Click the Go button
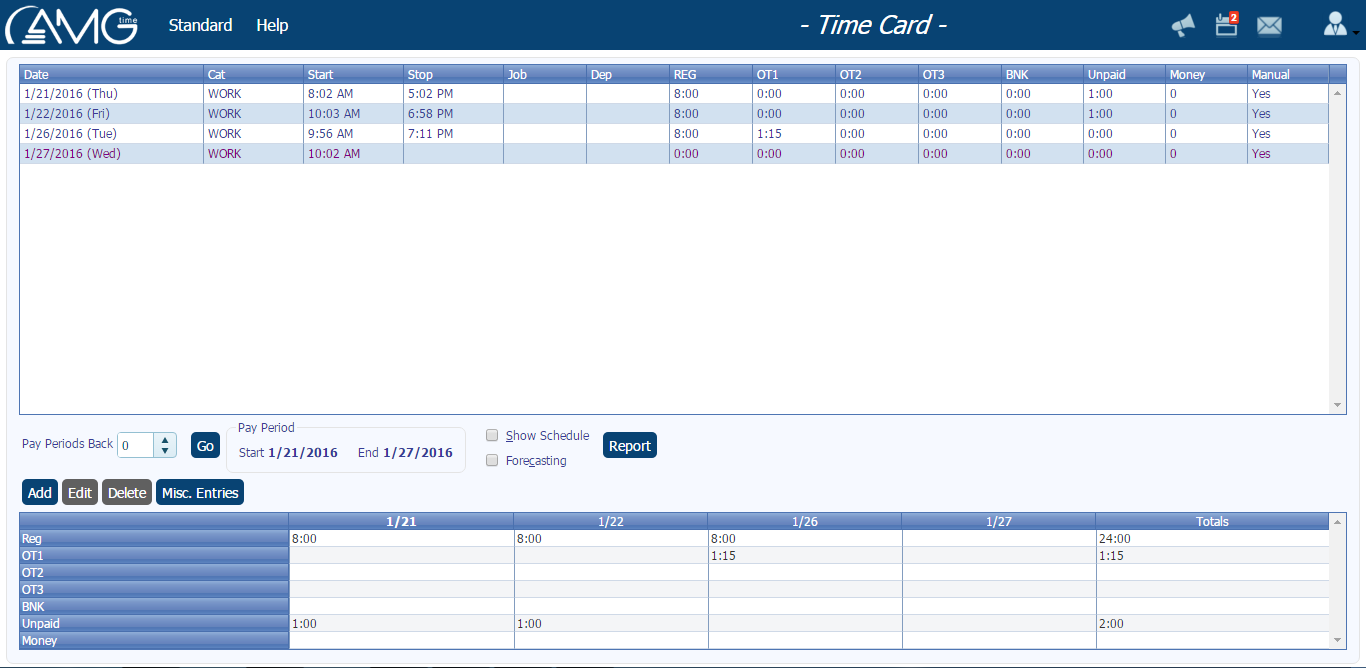 pyautogui.click(x=205, y=445)
